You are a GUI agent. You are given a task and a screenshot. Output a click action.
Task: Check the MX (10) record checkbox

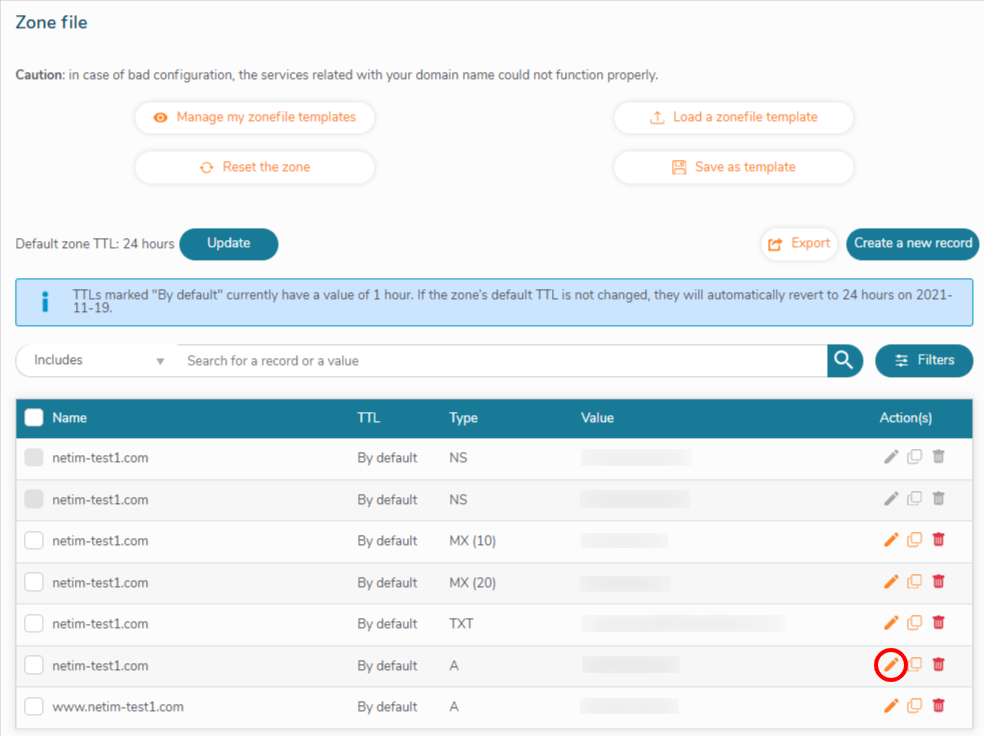[34, 541]
